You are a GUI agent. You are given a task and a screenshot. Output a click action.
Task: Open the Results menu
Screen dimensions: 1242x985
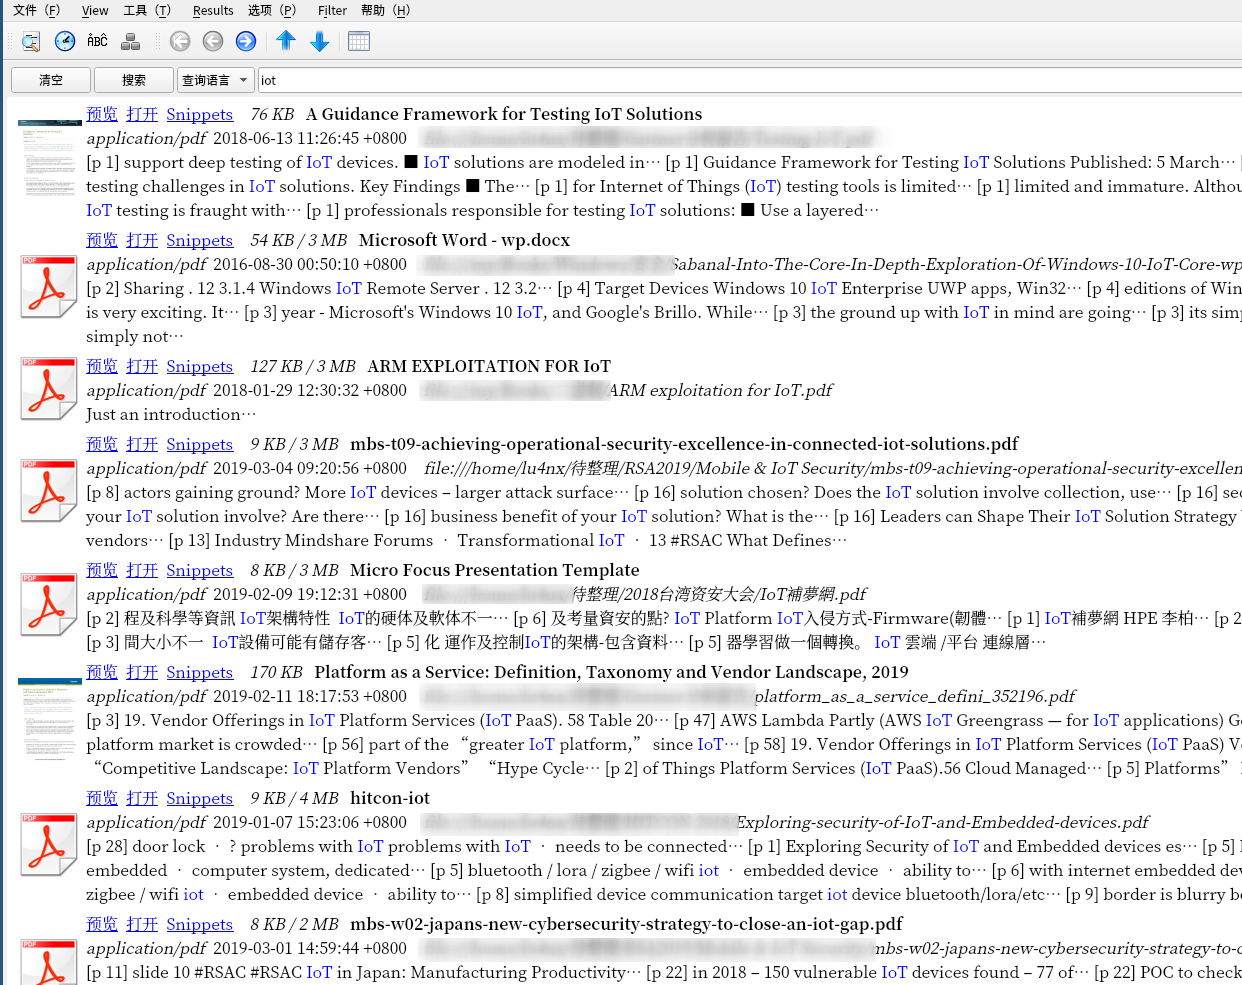[213, 10]
